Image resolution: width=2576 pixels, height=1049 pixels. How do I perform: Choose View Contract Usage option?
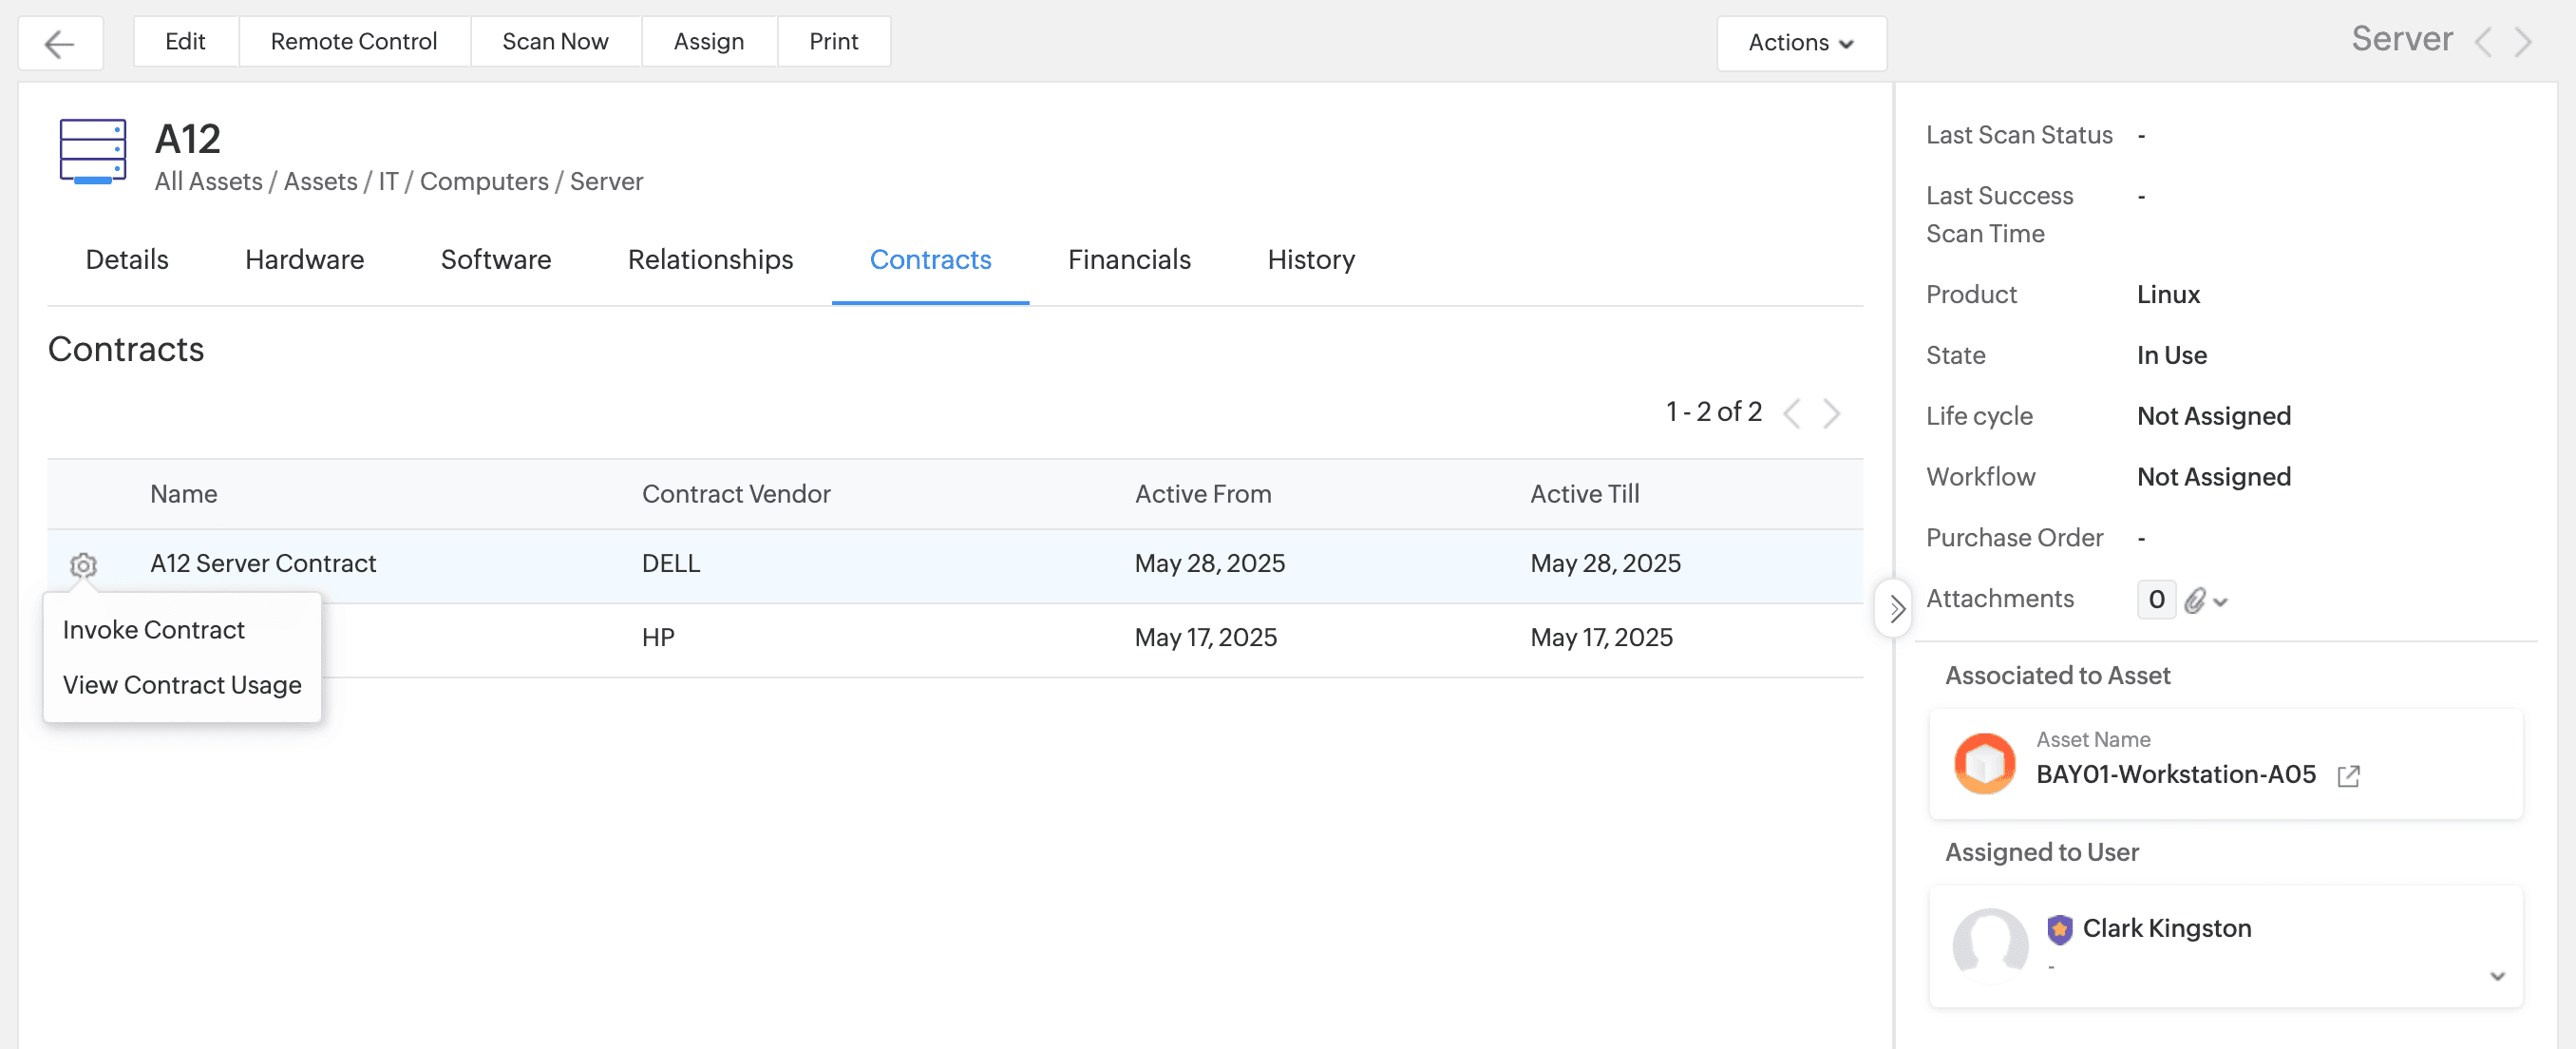pos(182,685)
